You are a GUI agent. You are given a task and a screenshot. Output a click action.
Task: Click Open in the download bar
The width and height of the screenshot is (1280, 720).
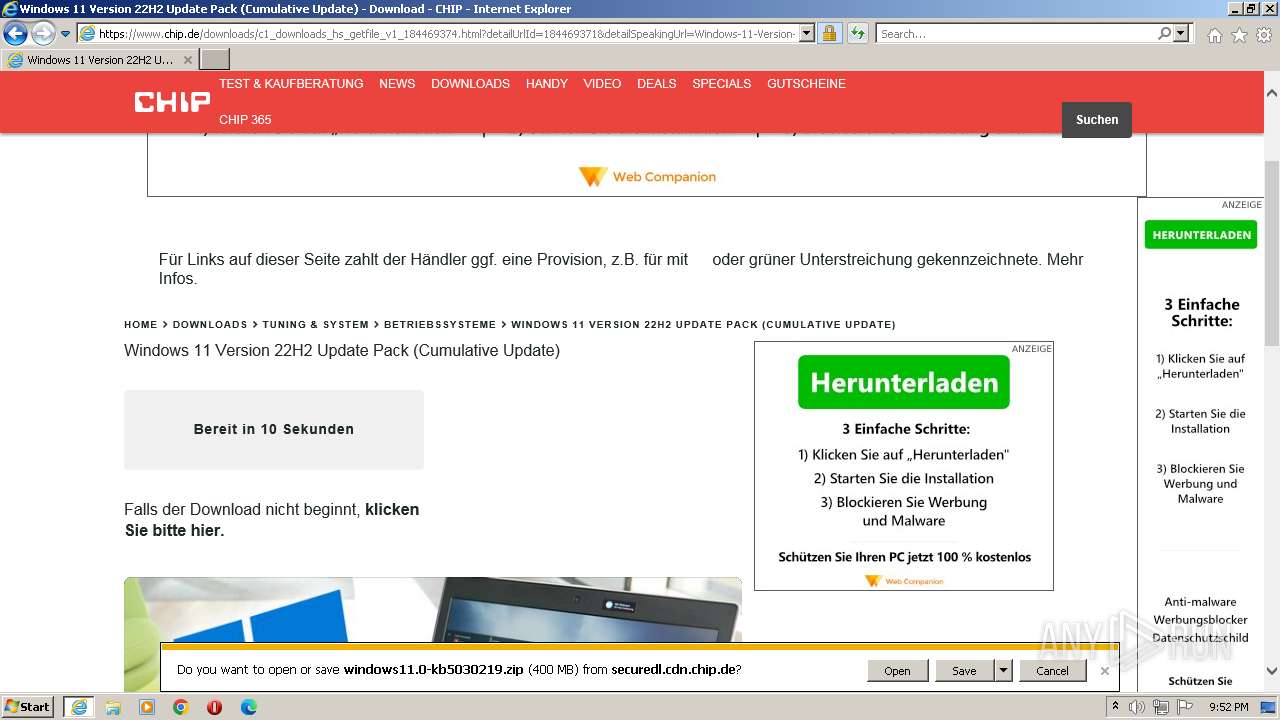(x=897, y=671)
